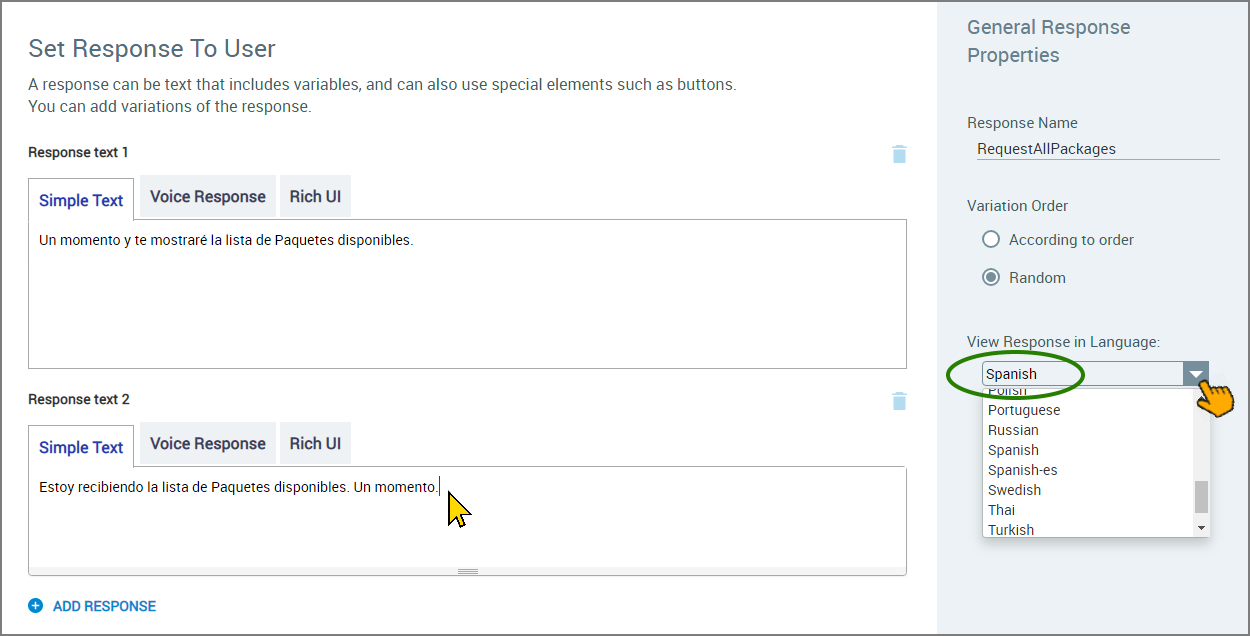
Task: Grab the resize handle under Response text 2
Action: [x=468, y=571]
